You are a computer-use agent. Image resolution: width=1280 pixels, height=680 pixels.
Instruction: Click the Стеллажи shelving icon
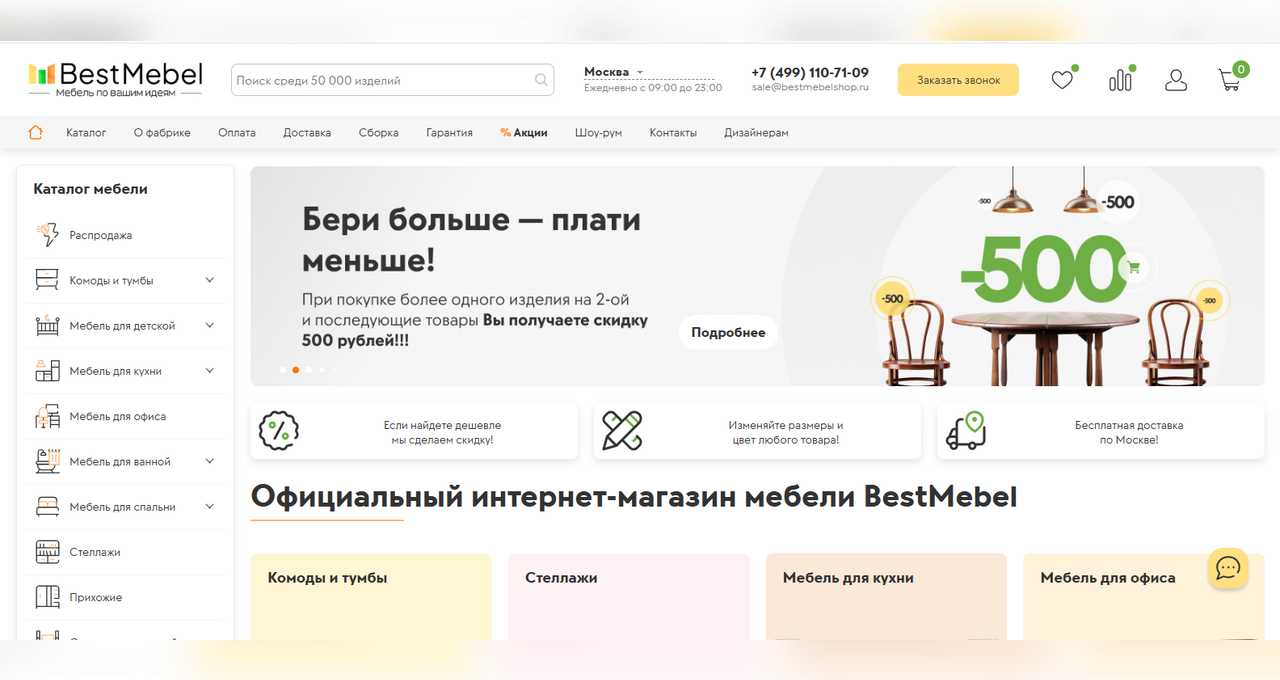click(47, 552)
